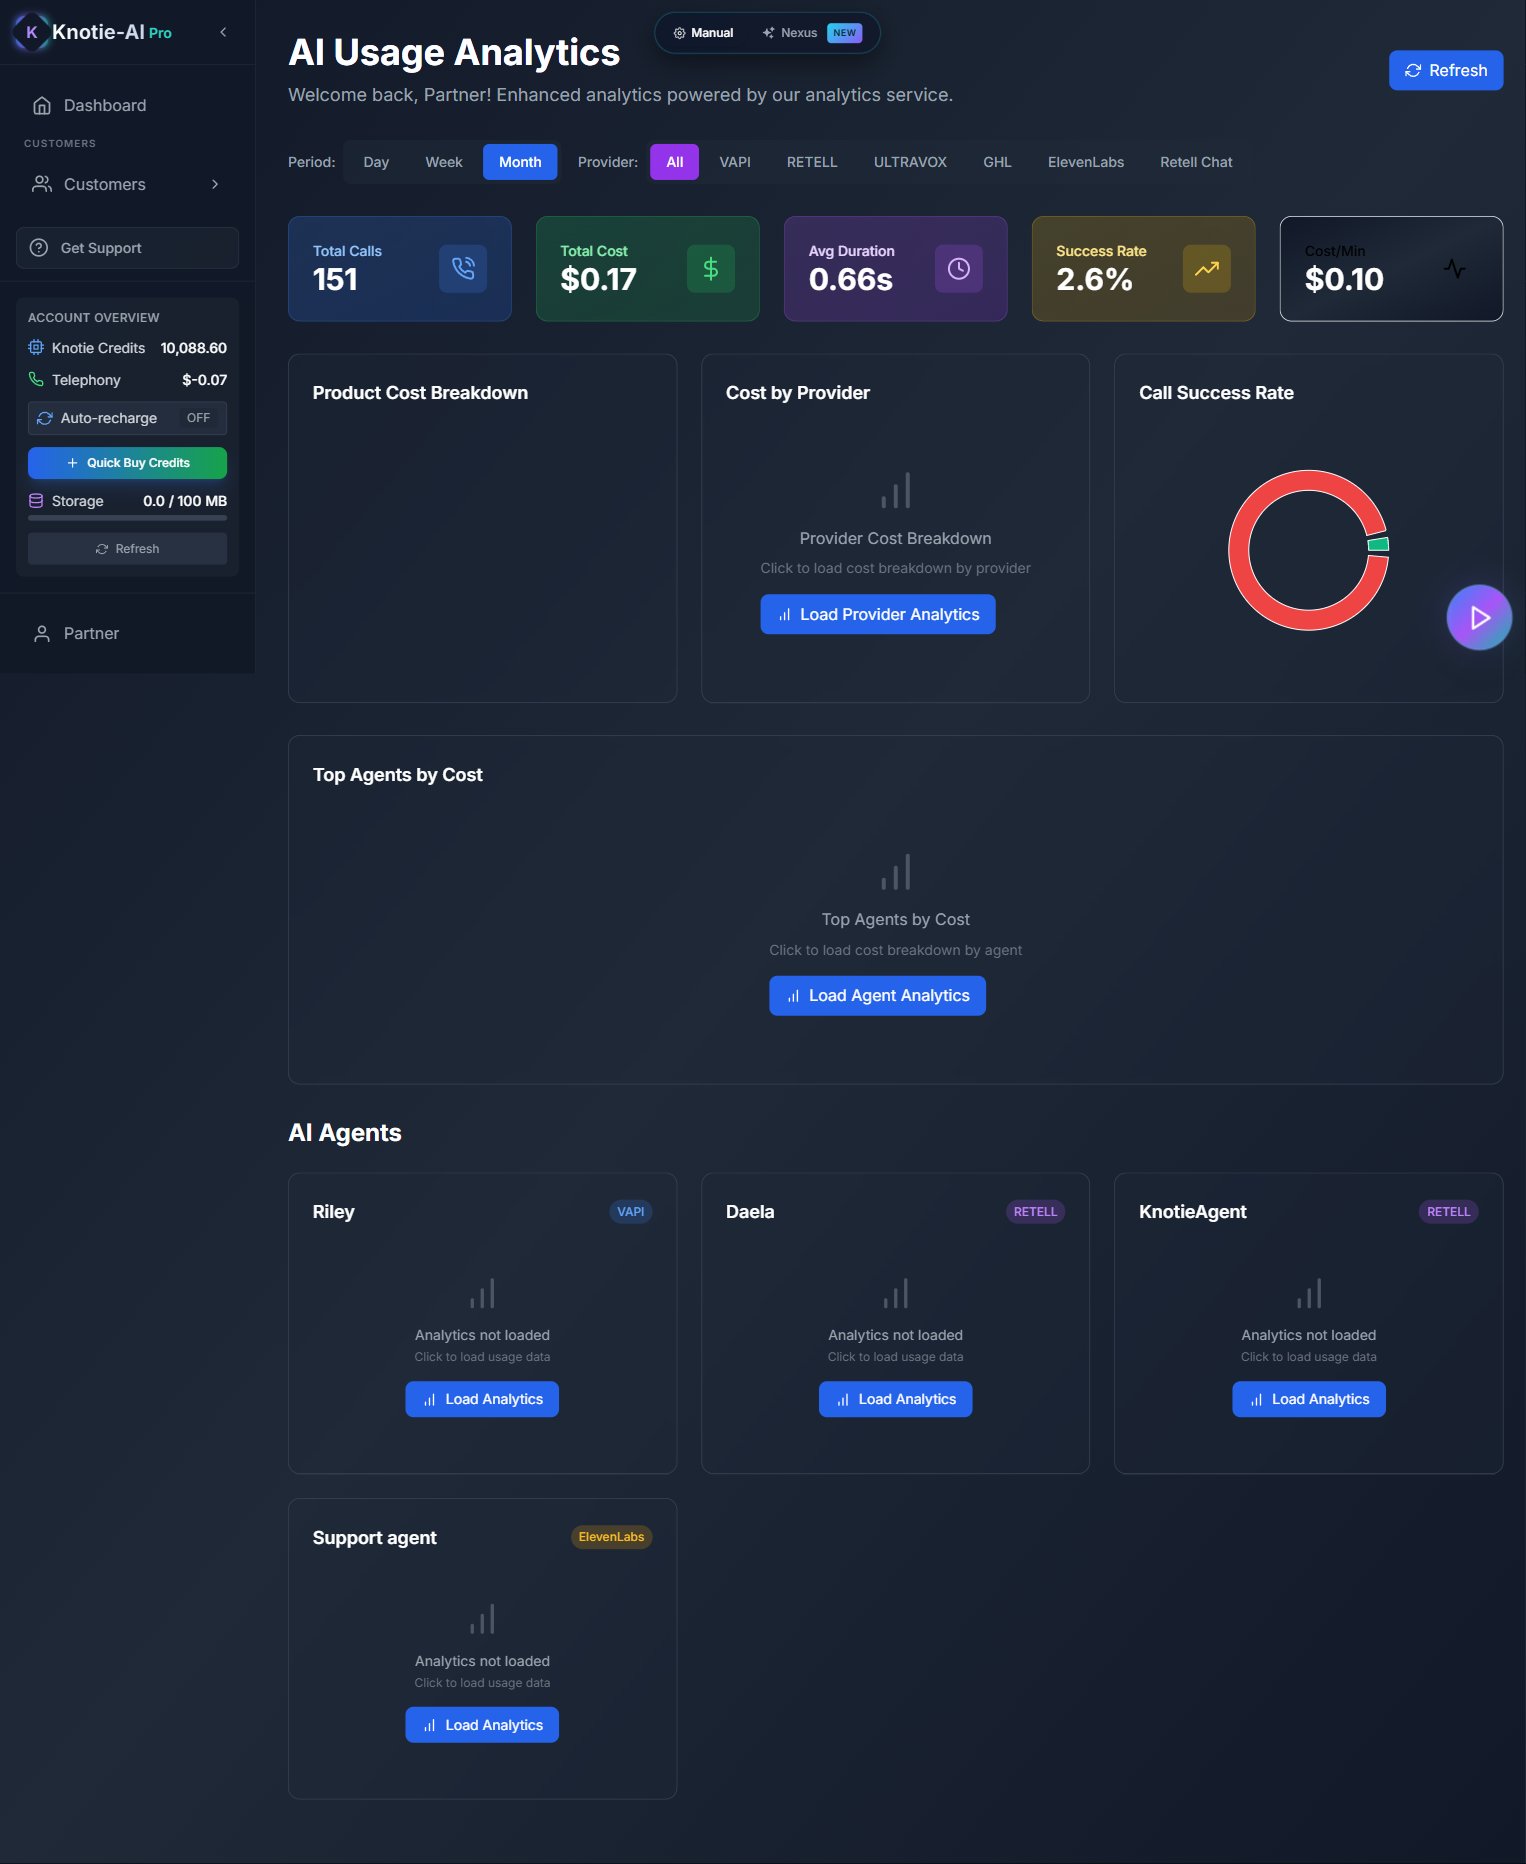
Task: Click the Avg Duration clock icon
Action: click(959, 268)
